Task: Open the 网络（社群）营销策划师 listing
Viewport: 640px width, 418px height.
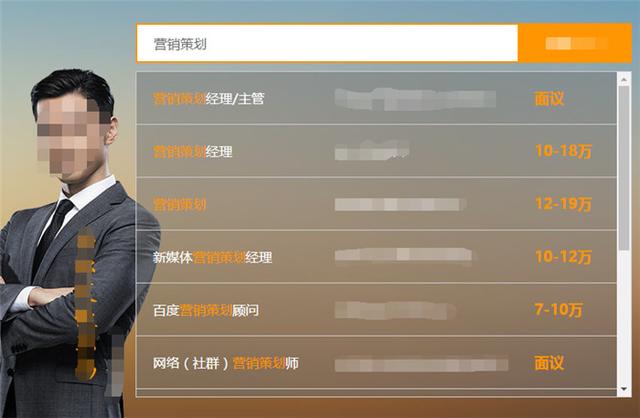Action: (376, 362)
